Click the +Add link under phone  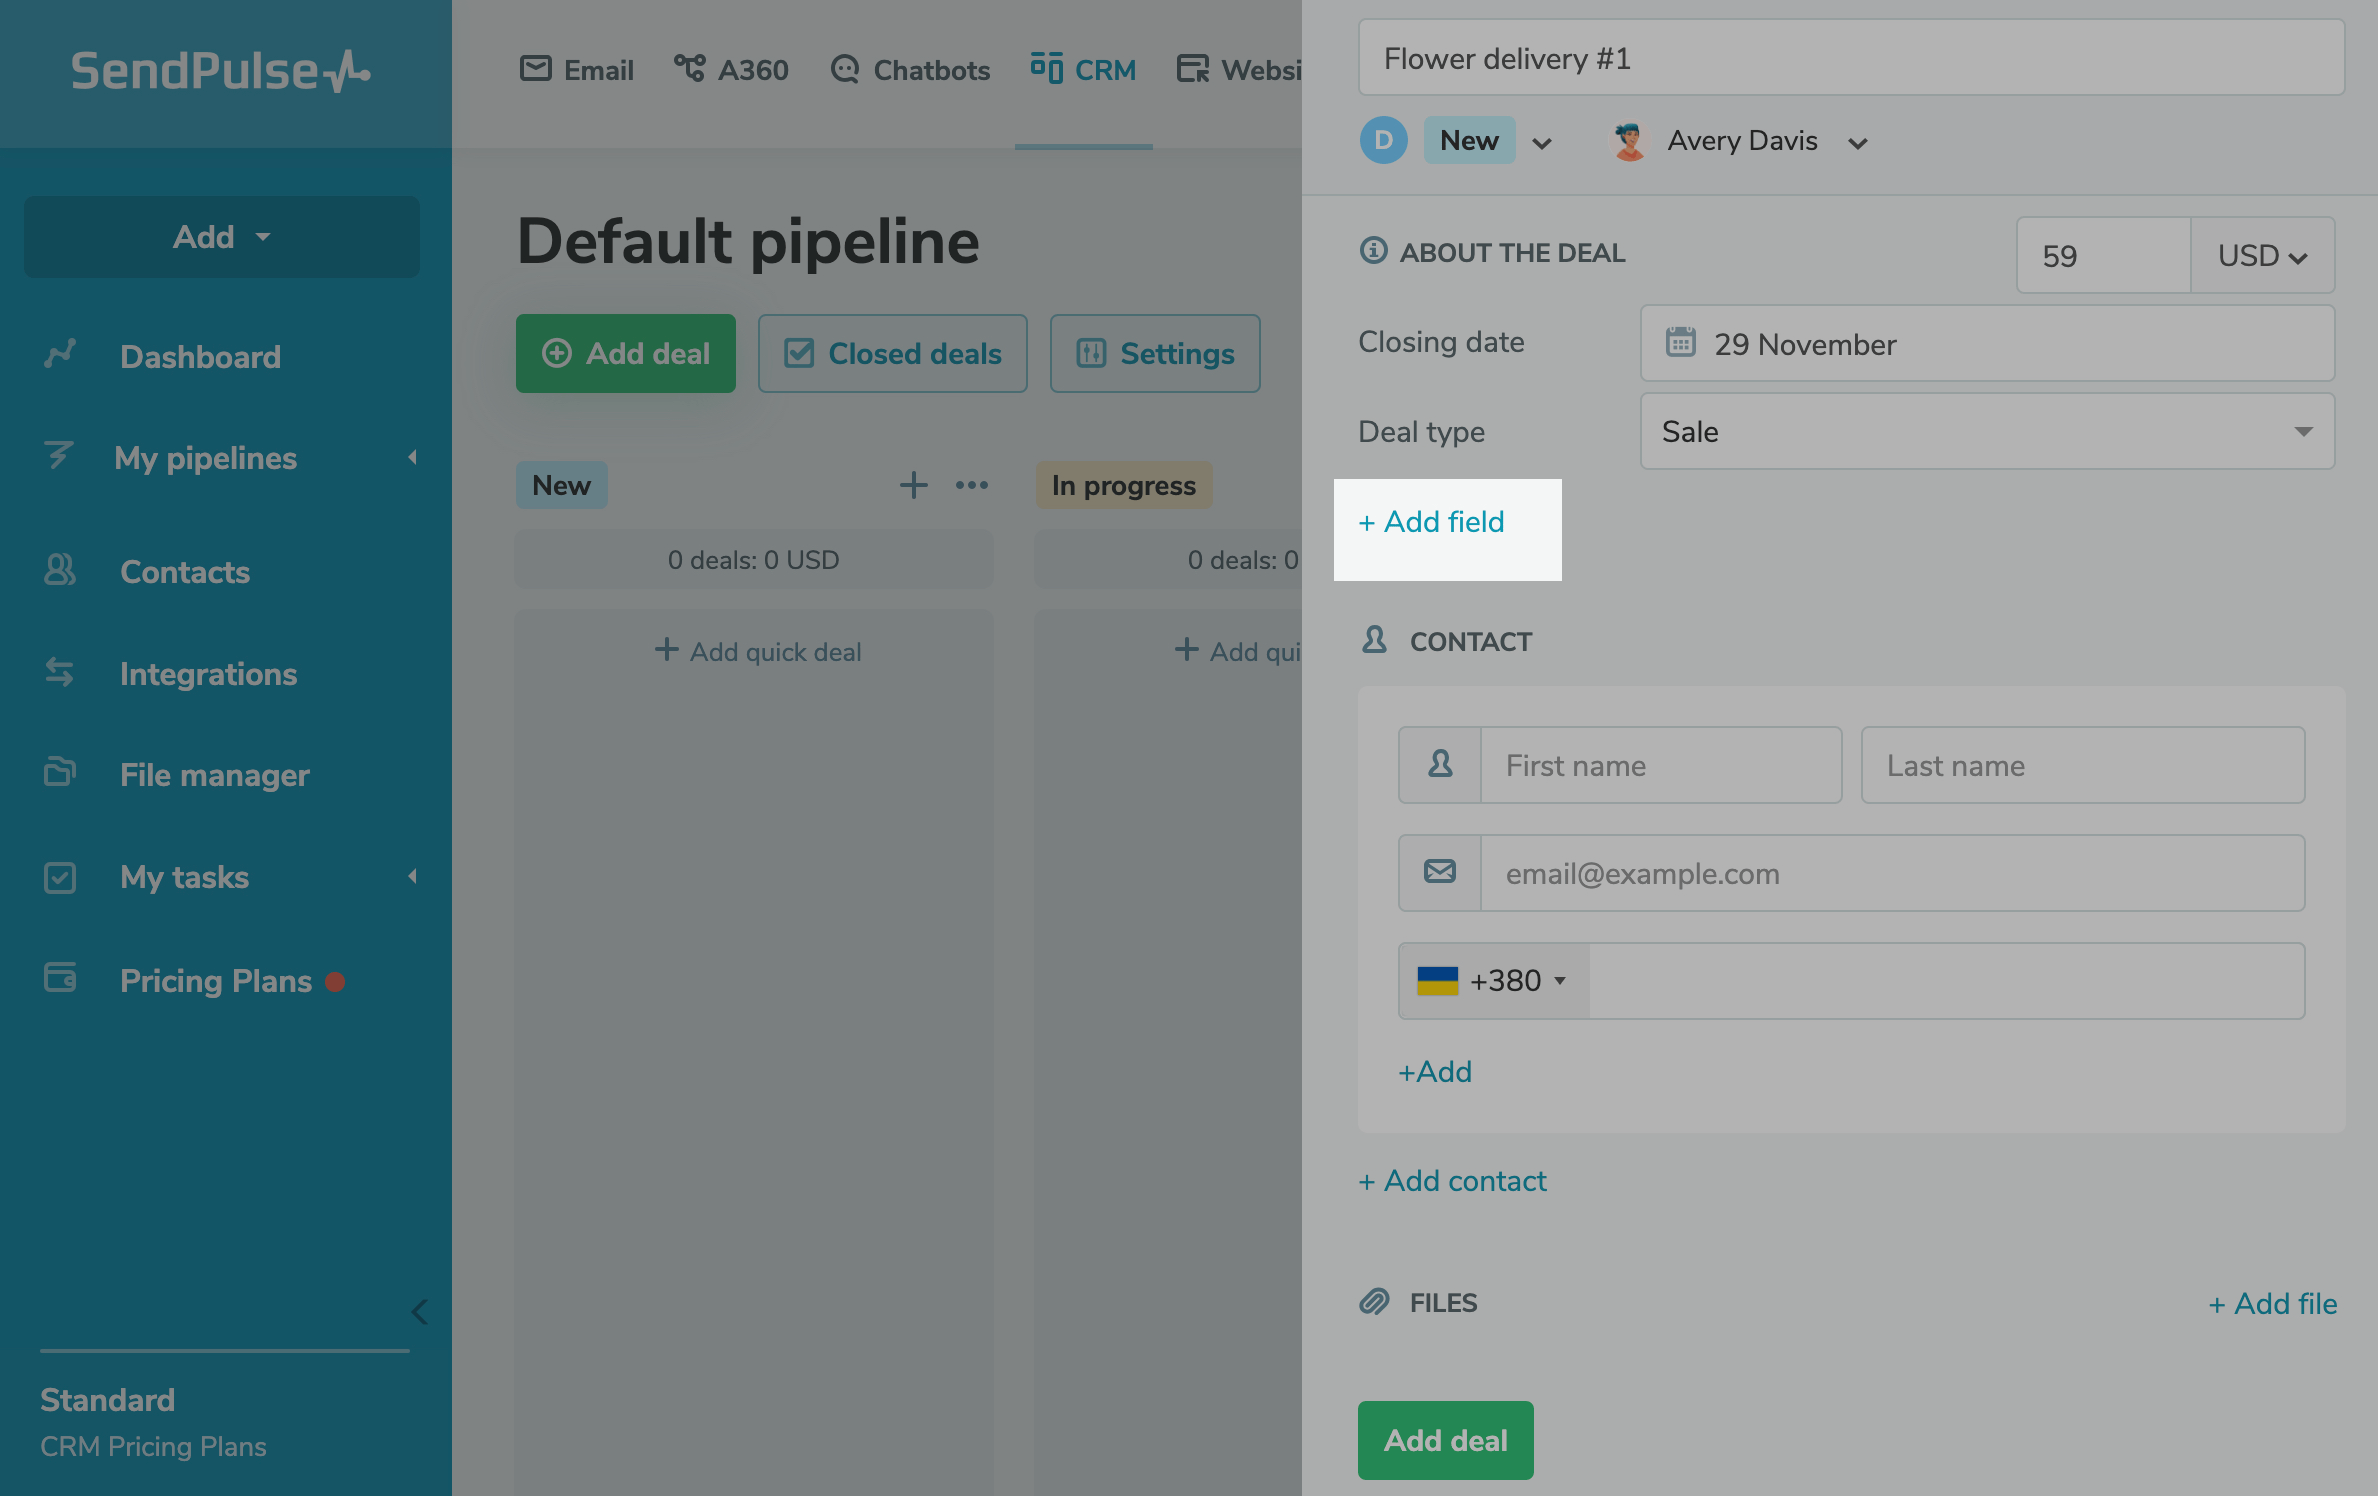[x=1435, y=1072]
